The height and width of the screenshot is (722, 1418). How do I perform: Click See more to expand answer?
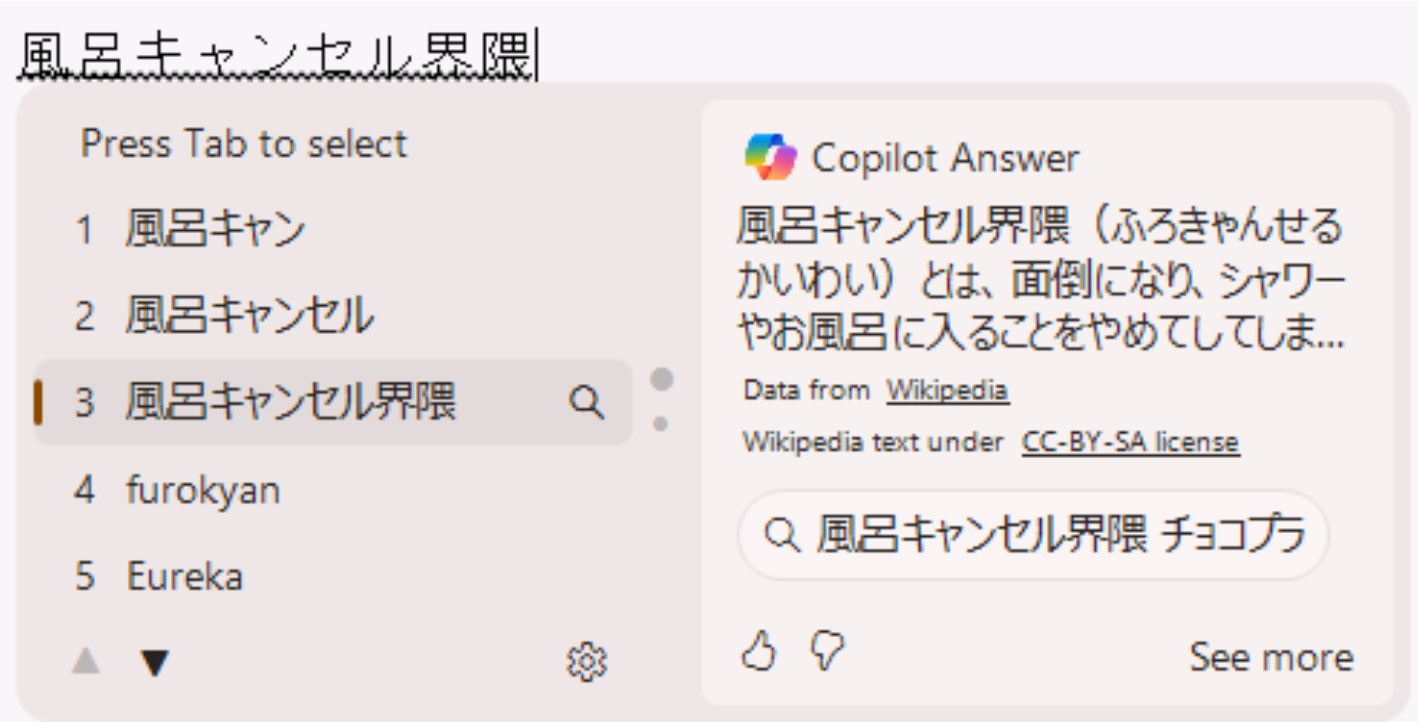tap(1270, 657)
